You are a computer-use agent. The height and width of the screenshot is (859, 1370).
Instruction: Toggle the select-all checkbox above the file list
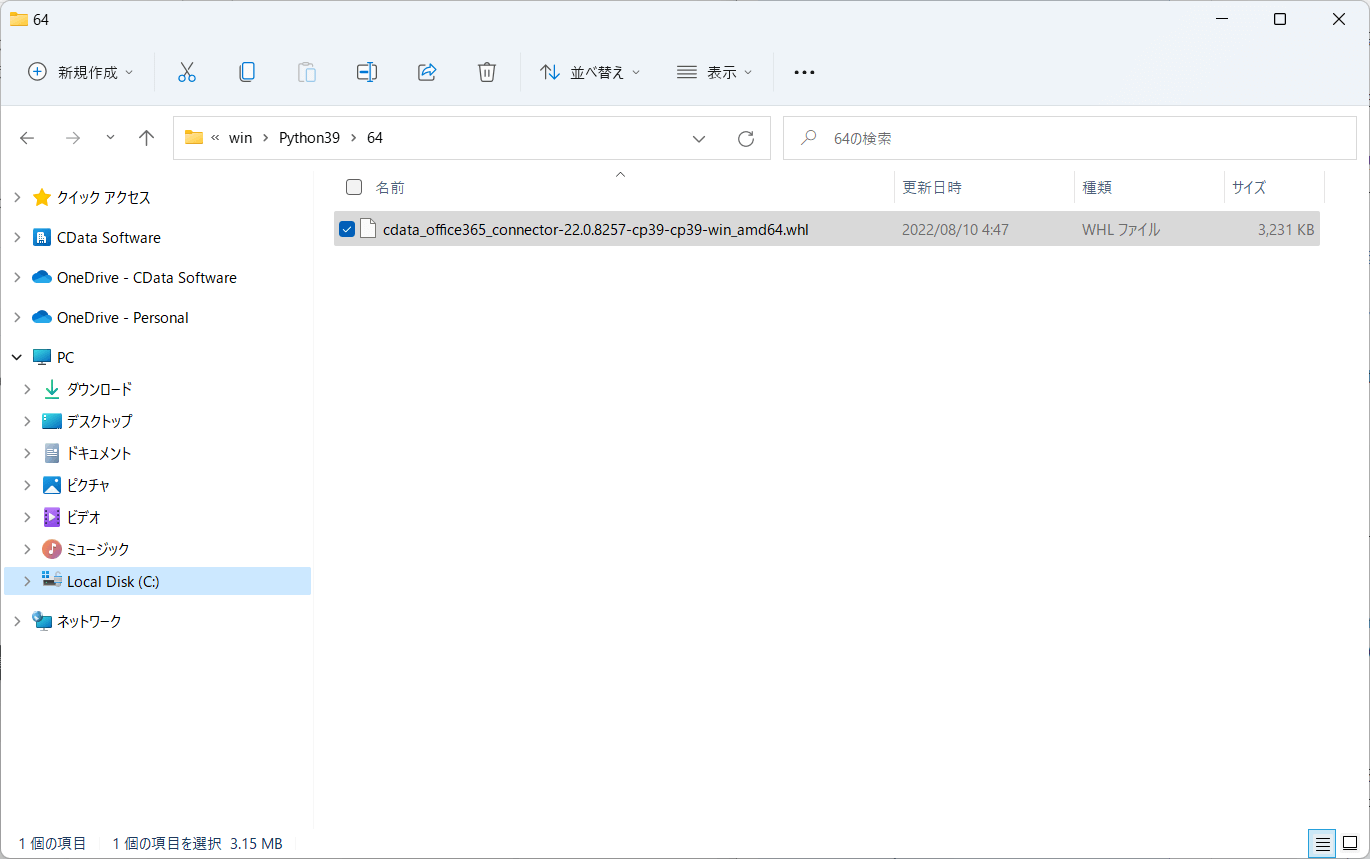[354, 187]
